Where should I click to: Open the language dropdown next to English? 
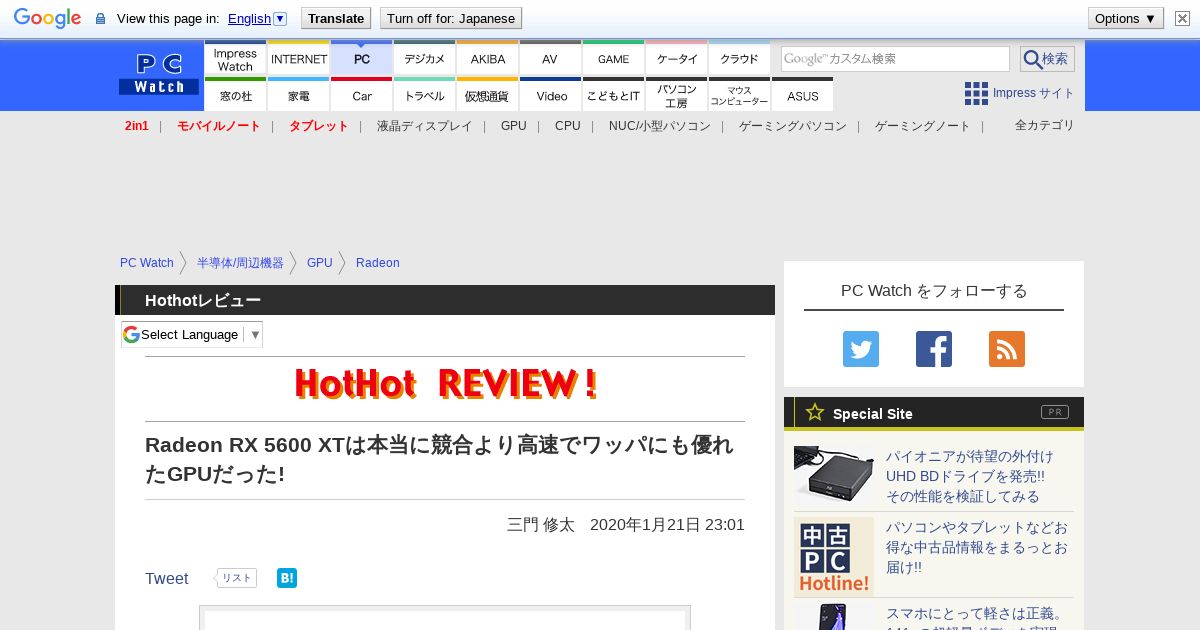(x=280, y=19)
